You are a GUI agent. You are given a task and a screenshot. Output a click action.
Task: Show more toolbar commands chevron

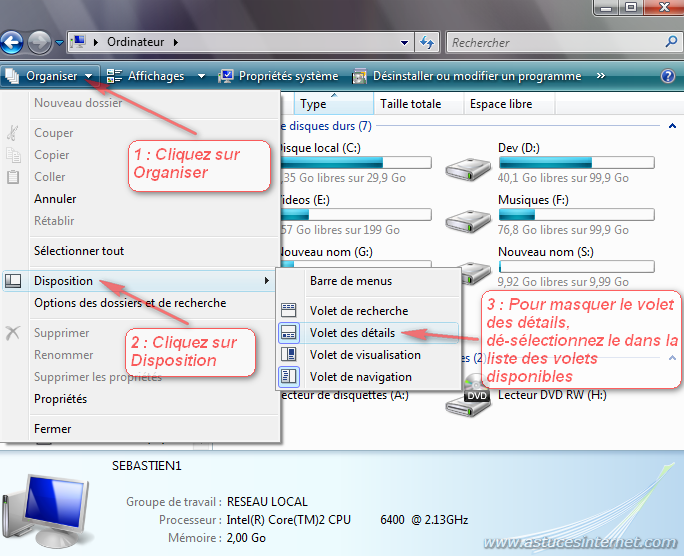pos(601,76)
